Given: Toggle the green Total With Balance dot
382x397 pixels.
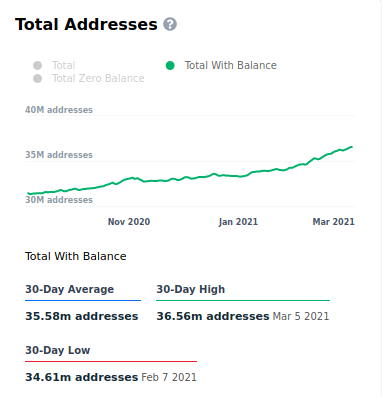Looking at the screenshot, I should pos(170,65).
